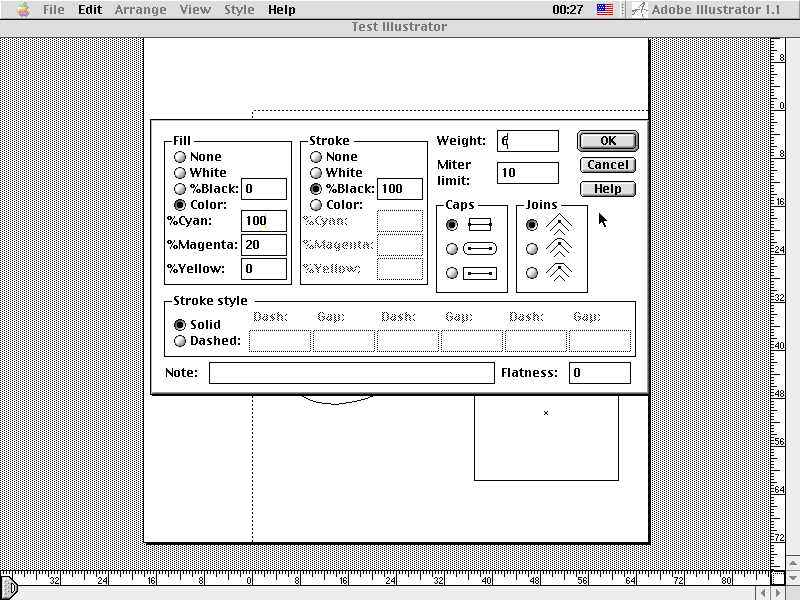Set Stroke to None

(316, 157)
